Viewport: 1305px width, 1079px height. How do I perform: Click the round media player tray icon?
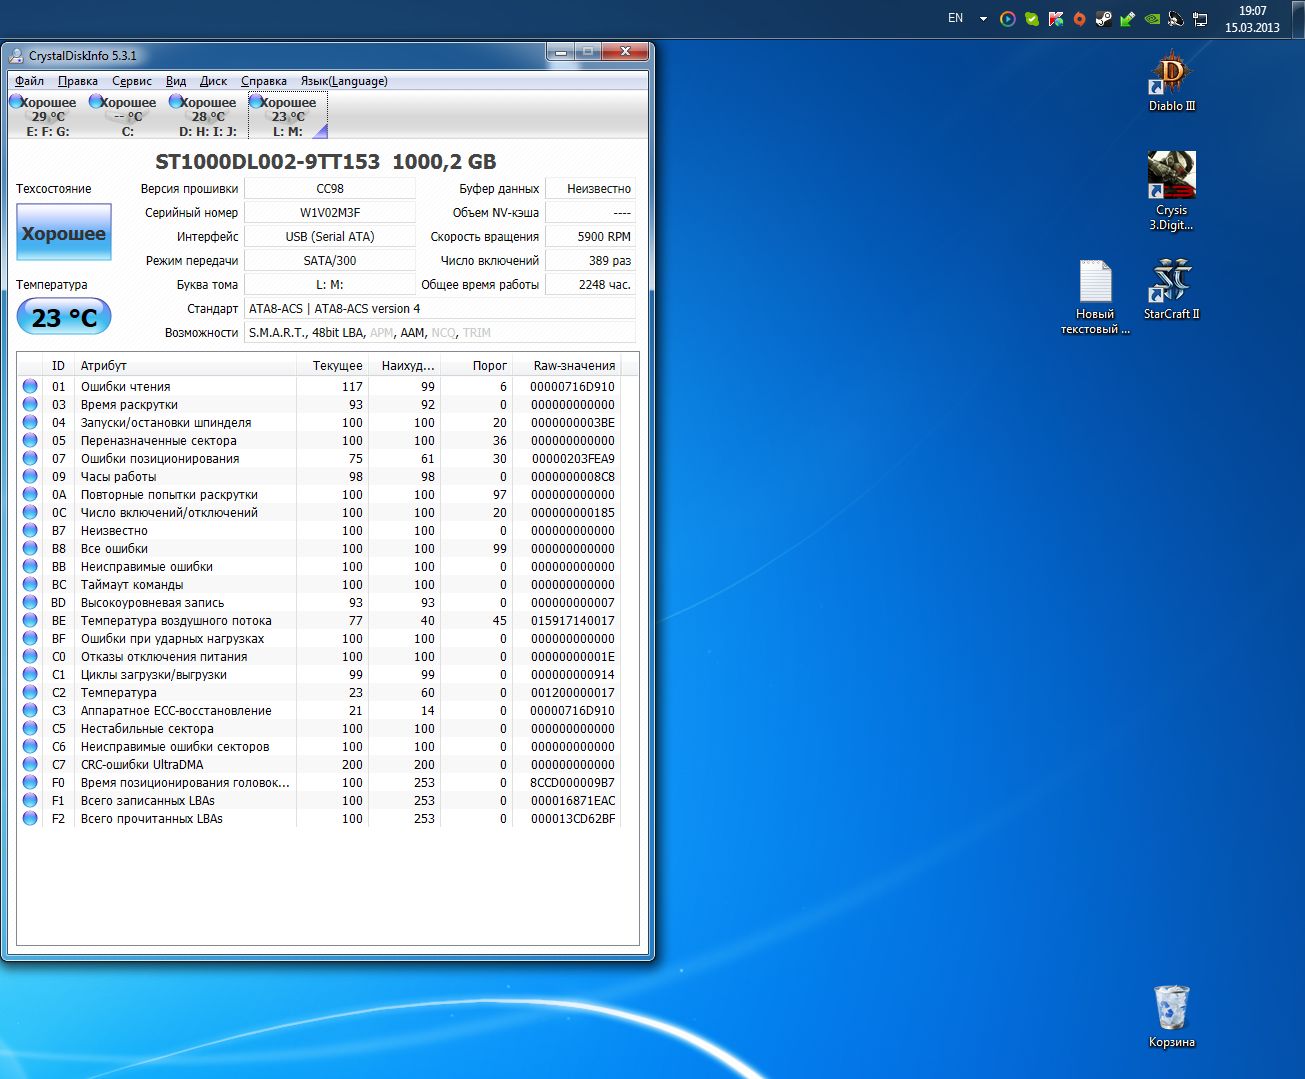[1007, 18]
